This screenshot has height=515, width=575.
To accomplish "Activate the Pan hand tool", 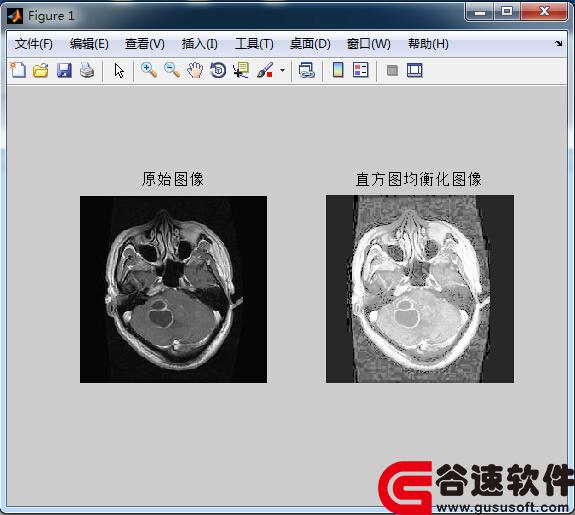I will tap(195, 70).
